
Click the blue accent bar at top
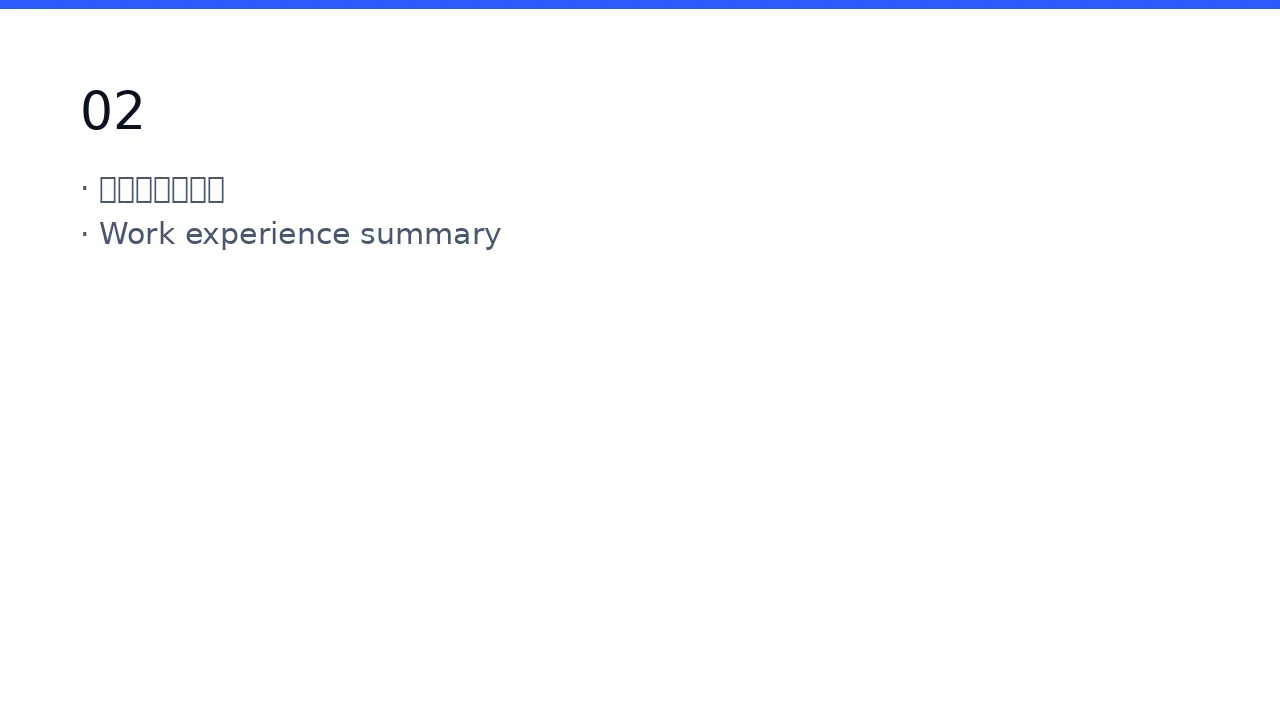pyautogui.click(x=640, y=4)
